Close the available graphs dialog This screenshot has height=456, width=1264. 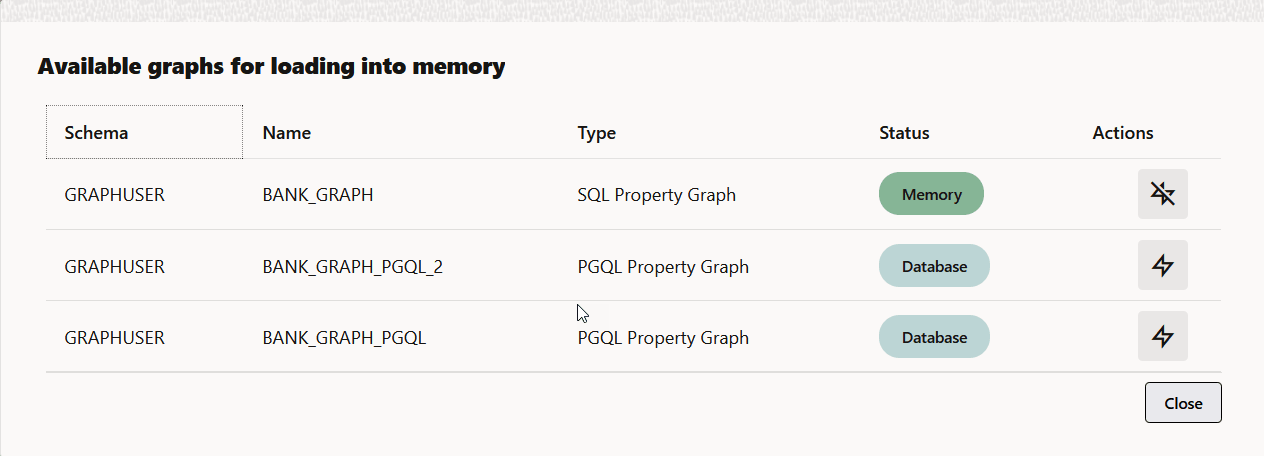(1183, 402)
